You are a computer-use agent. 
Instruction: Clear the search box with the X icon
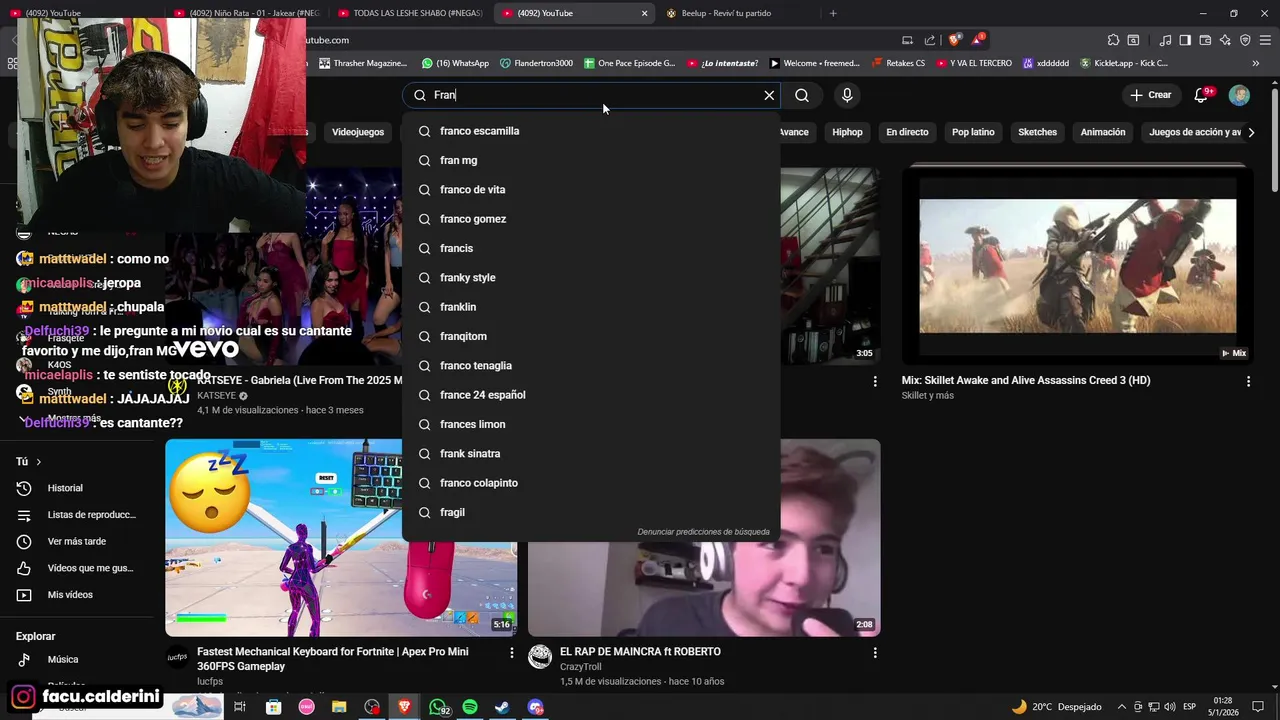769,95
